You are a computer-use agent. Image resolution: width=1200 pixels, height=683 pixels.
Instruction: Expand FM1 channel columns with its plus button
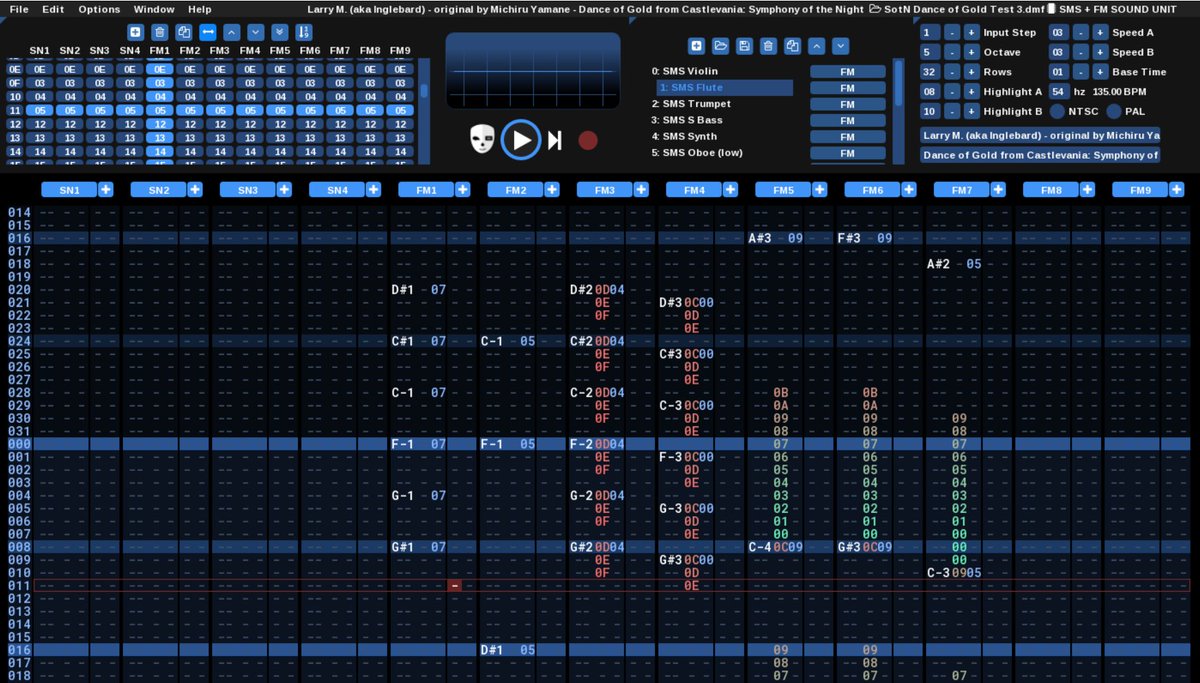click(x=463, y=189)
